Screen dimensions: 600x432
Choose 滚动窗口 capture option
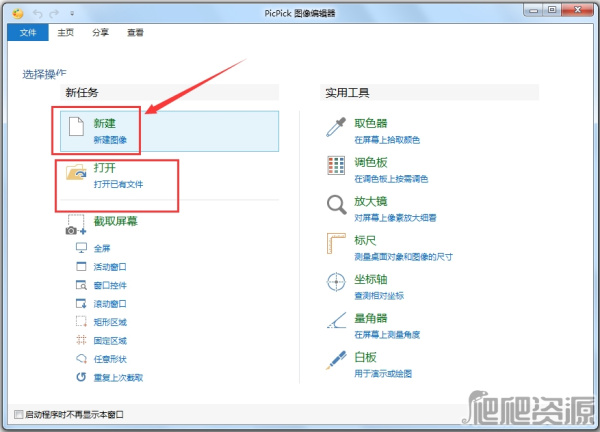click(x=110, y=304)
